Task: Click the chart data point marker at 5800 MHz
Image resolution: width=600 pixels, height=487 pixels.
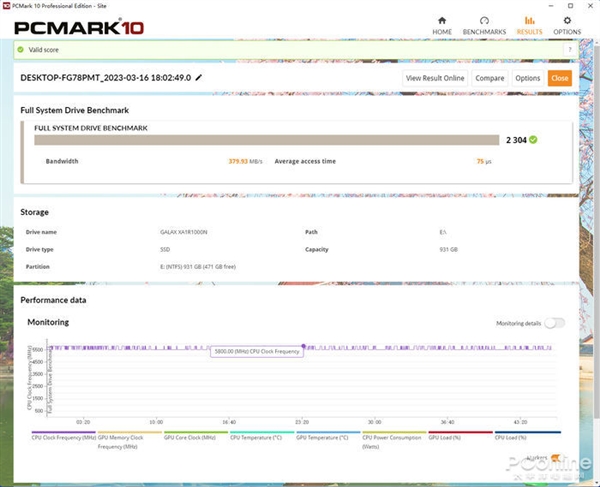Action: (303, 346)
